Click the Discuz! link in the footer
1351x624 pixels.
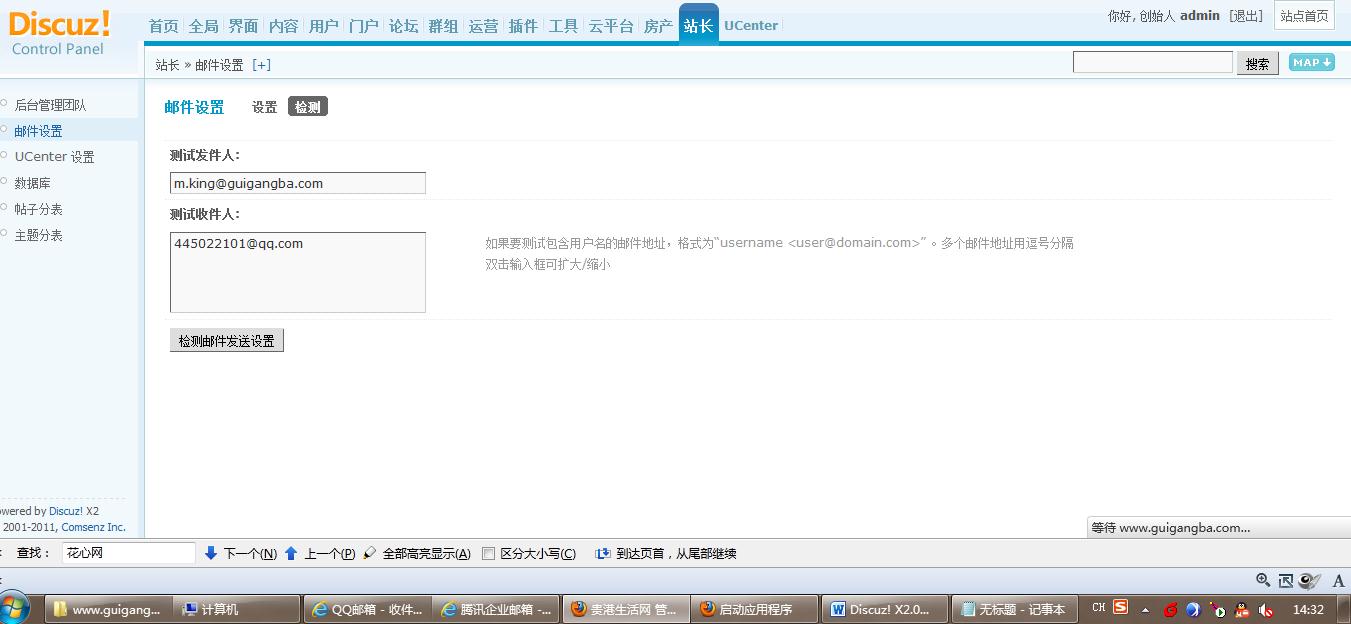click(66, 511)
